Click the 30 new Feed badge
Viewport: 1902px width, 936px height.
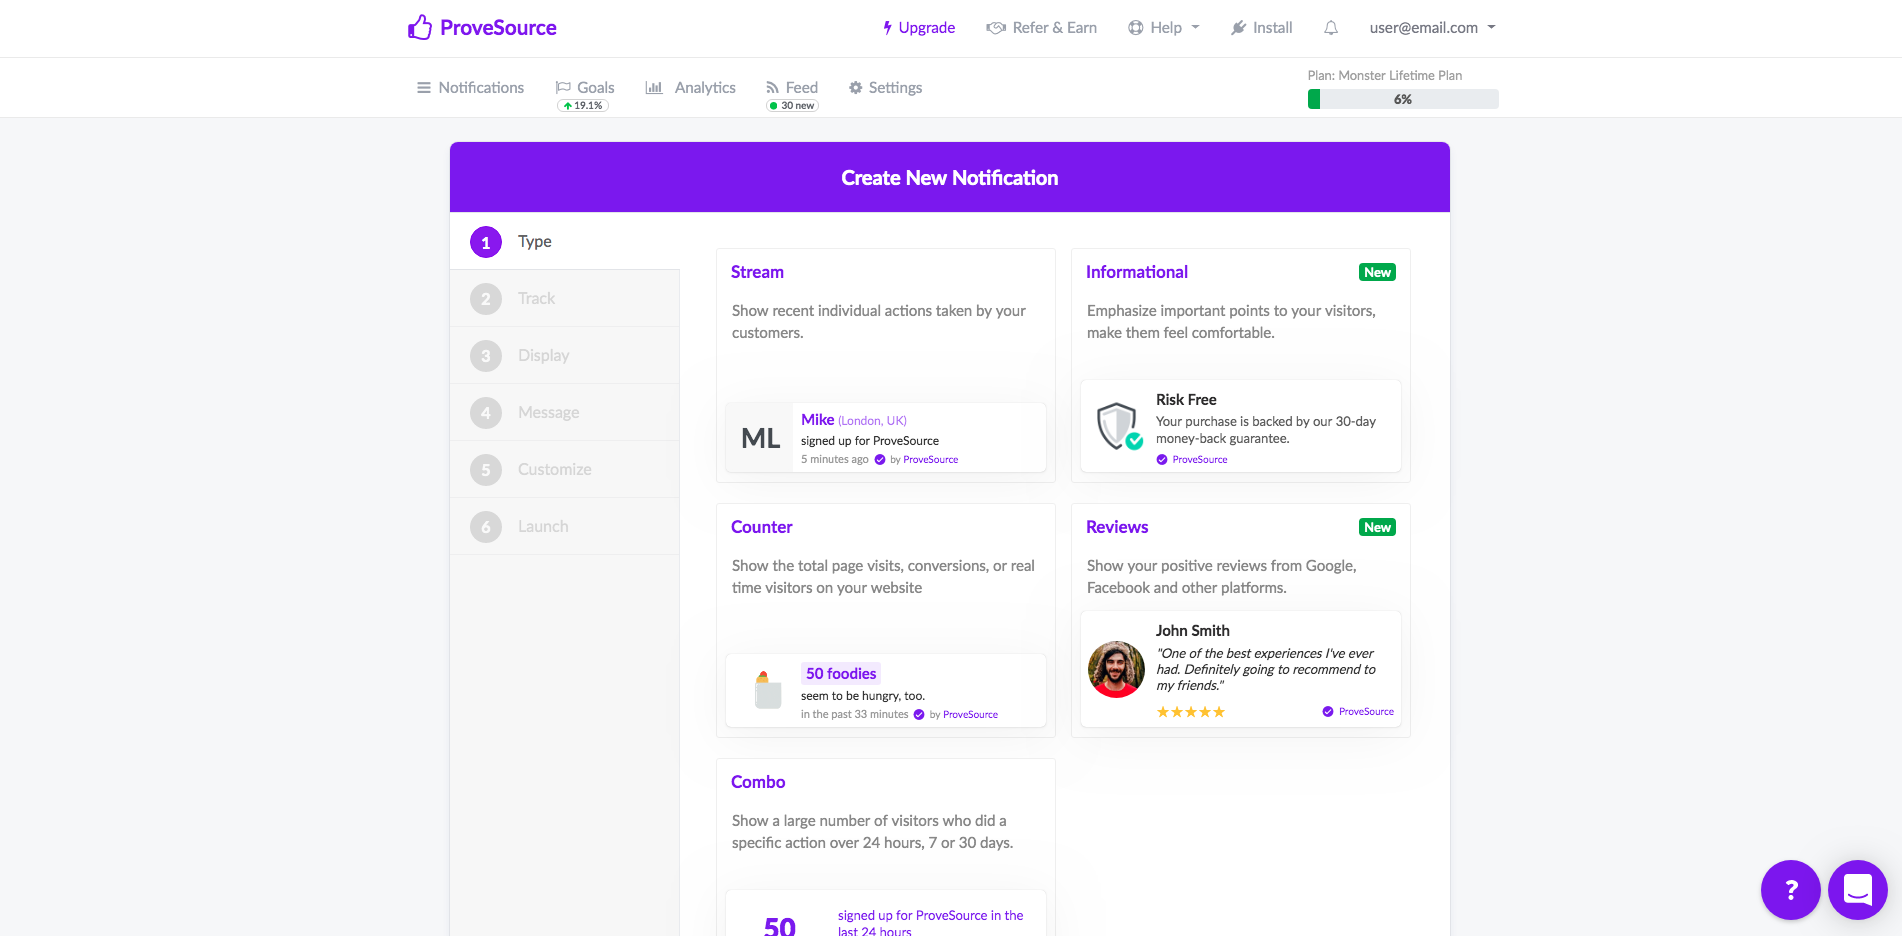point(792,106)
